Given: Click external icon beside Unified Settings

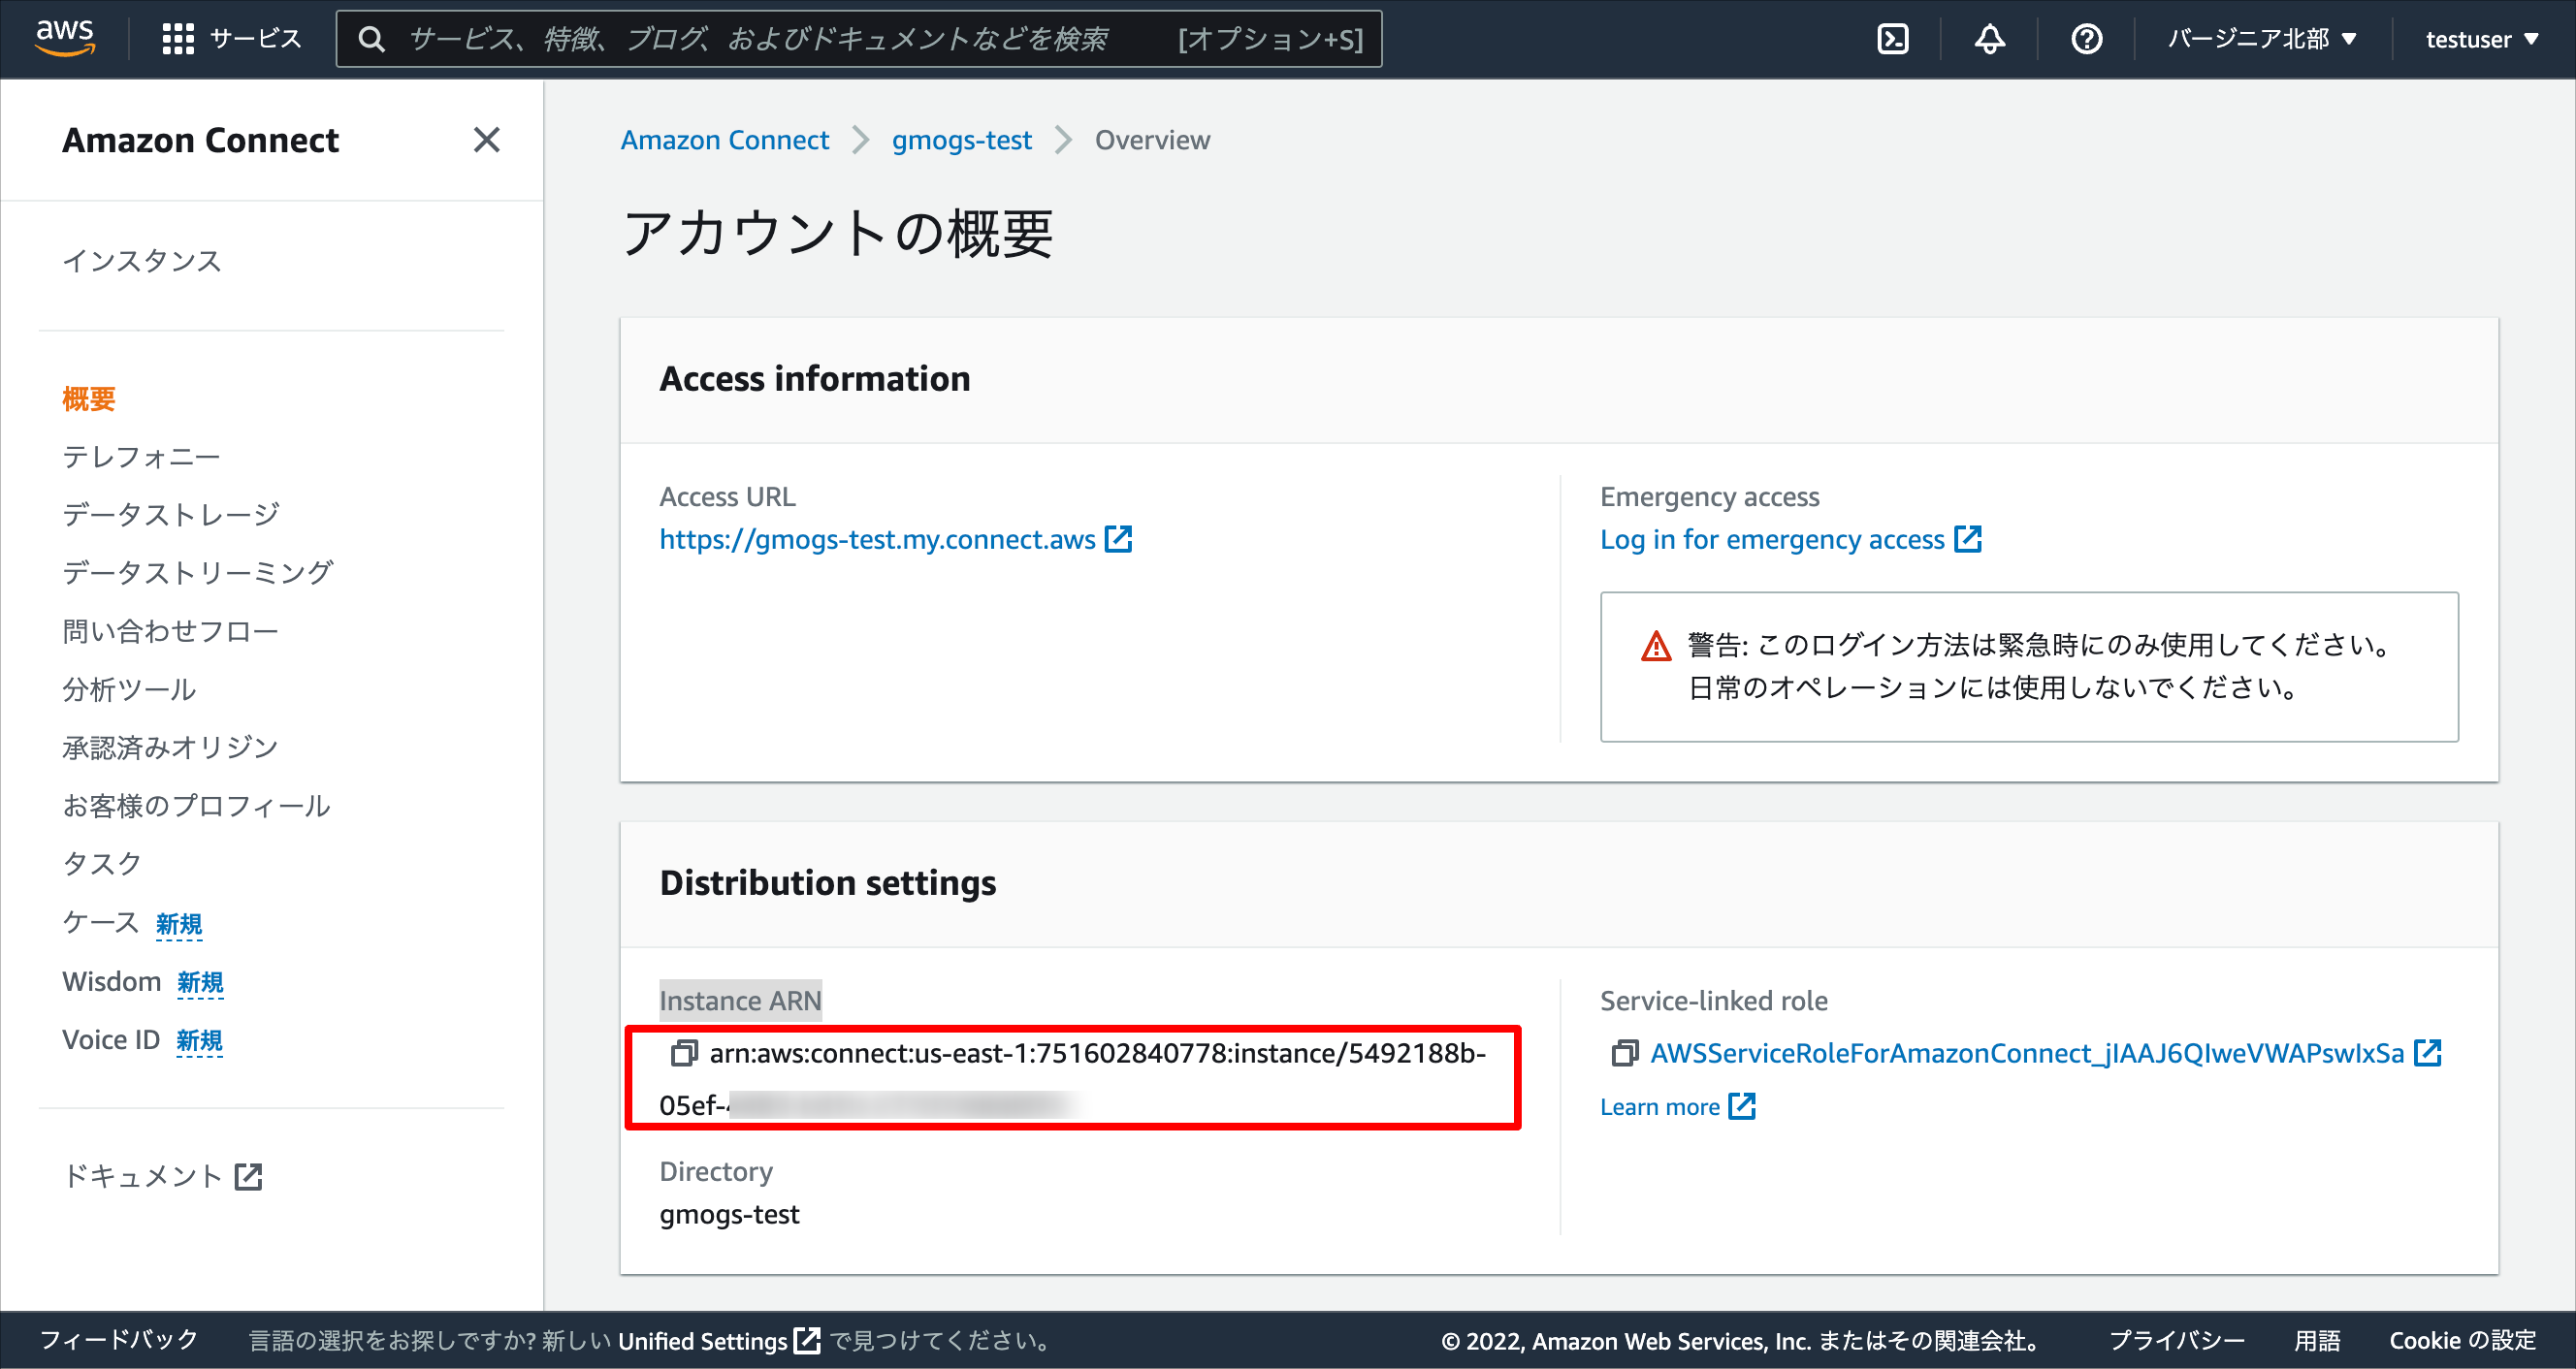Looking at the screenshot, I should tap(806, 1340).
